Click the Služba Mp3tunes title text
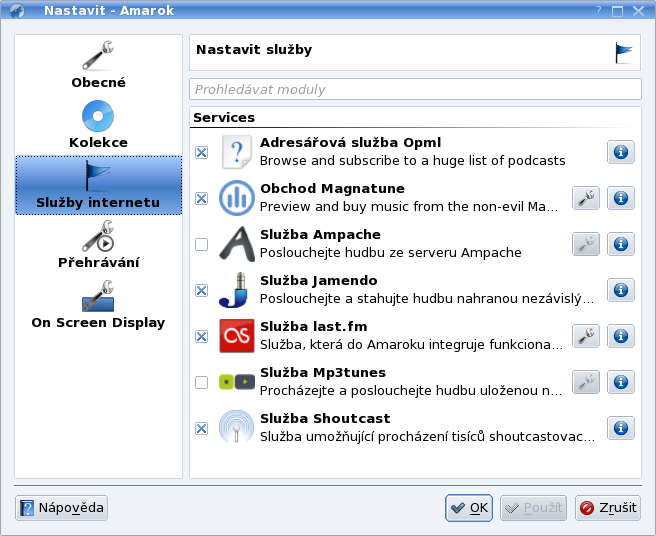This screenshot has height=536, width=656. [x=323, y=373]
